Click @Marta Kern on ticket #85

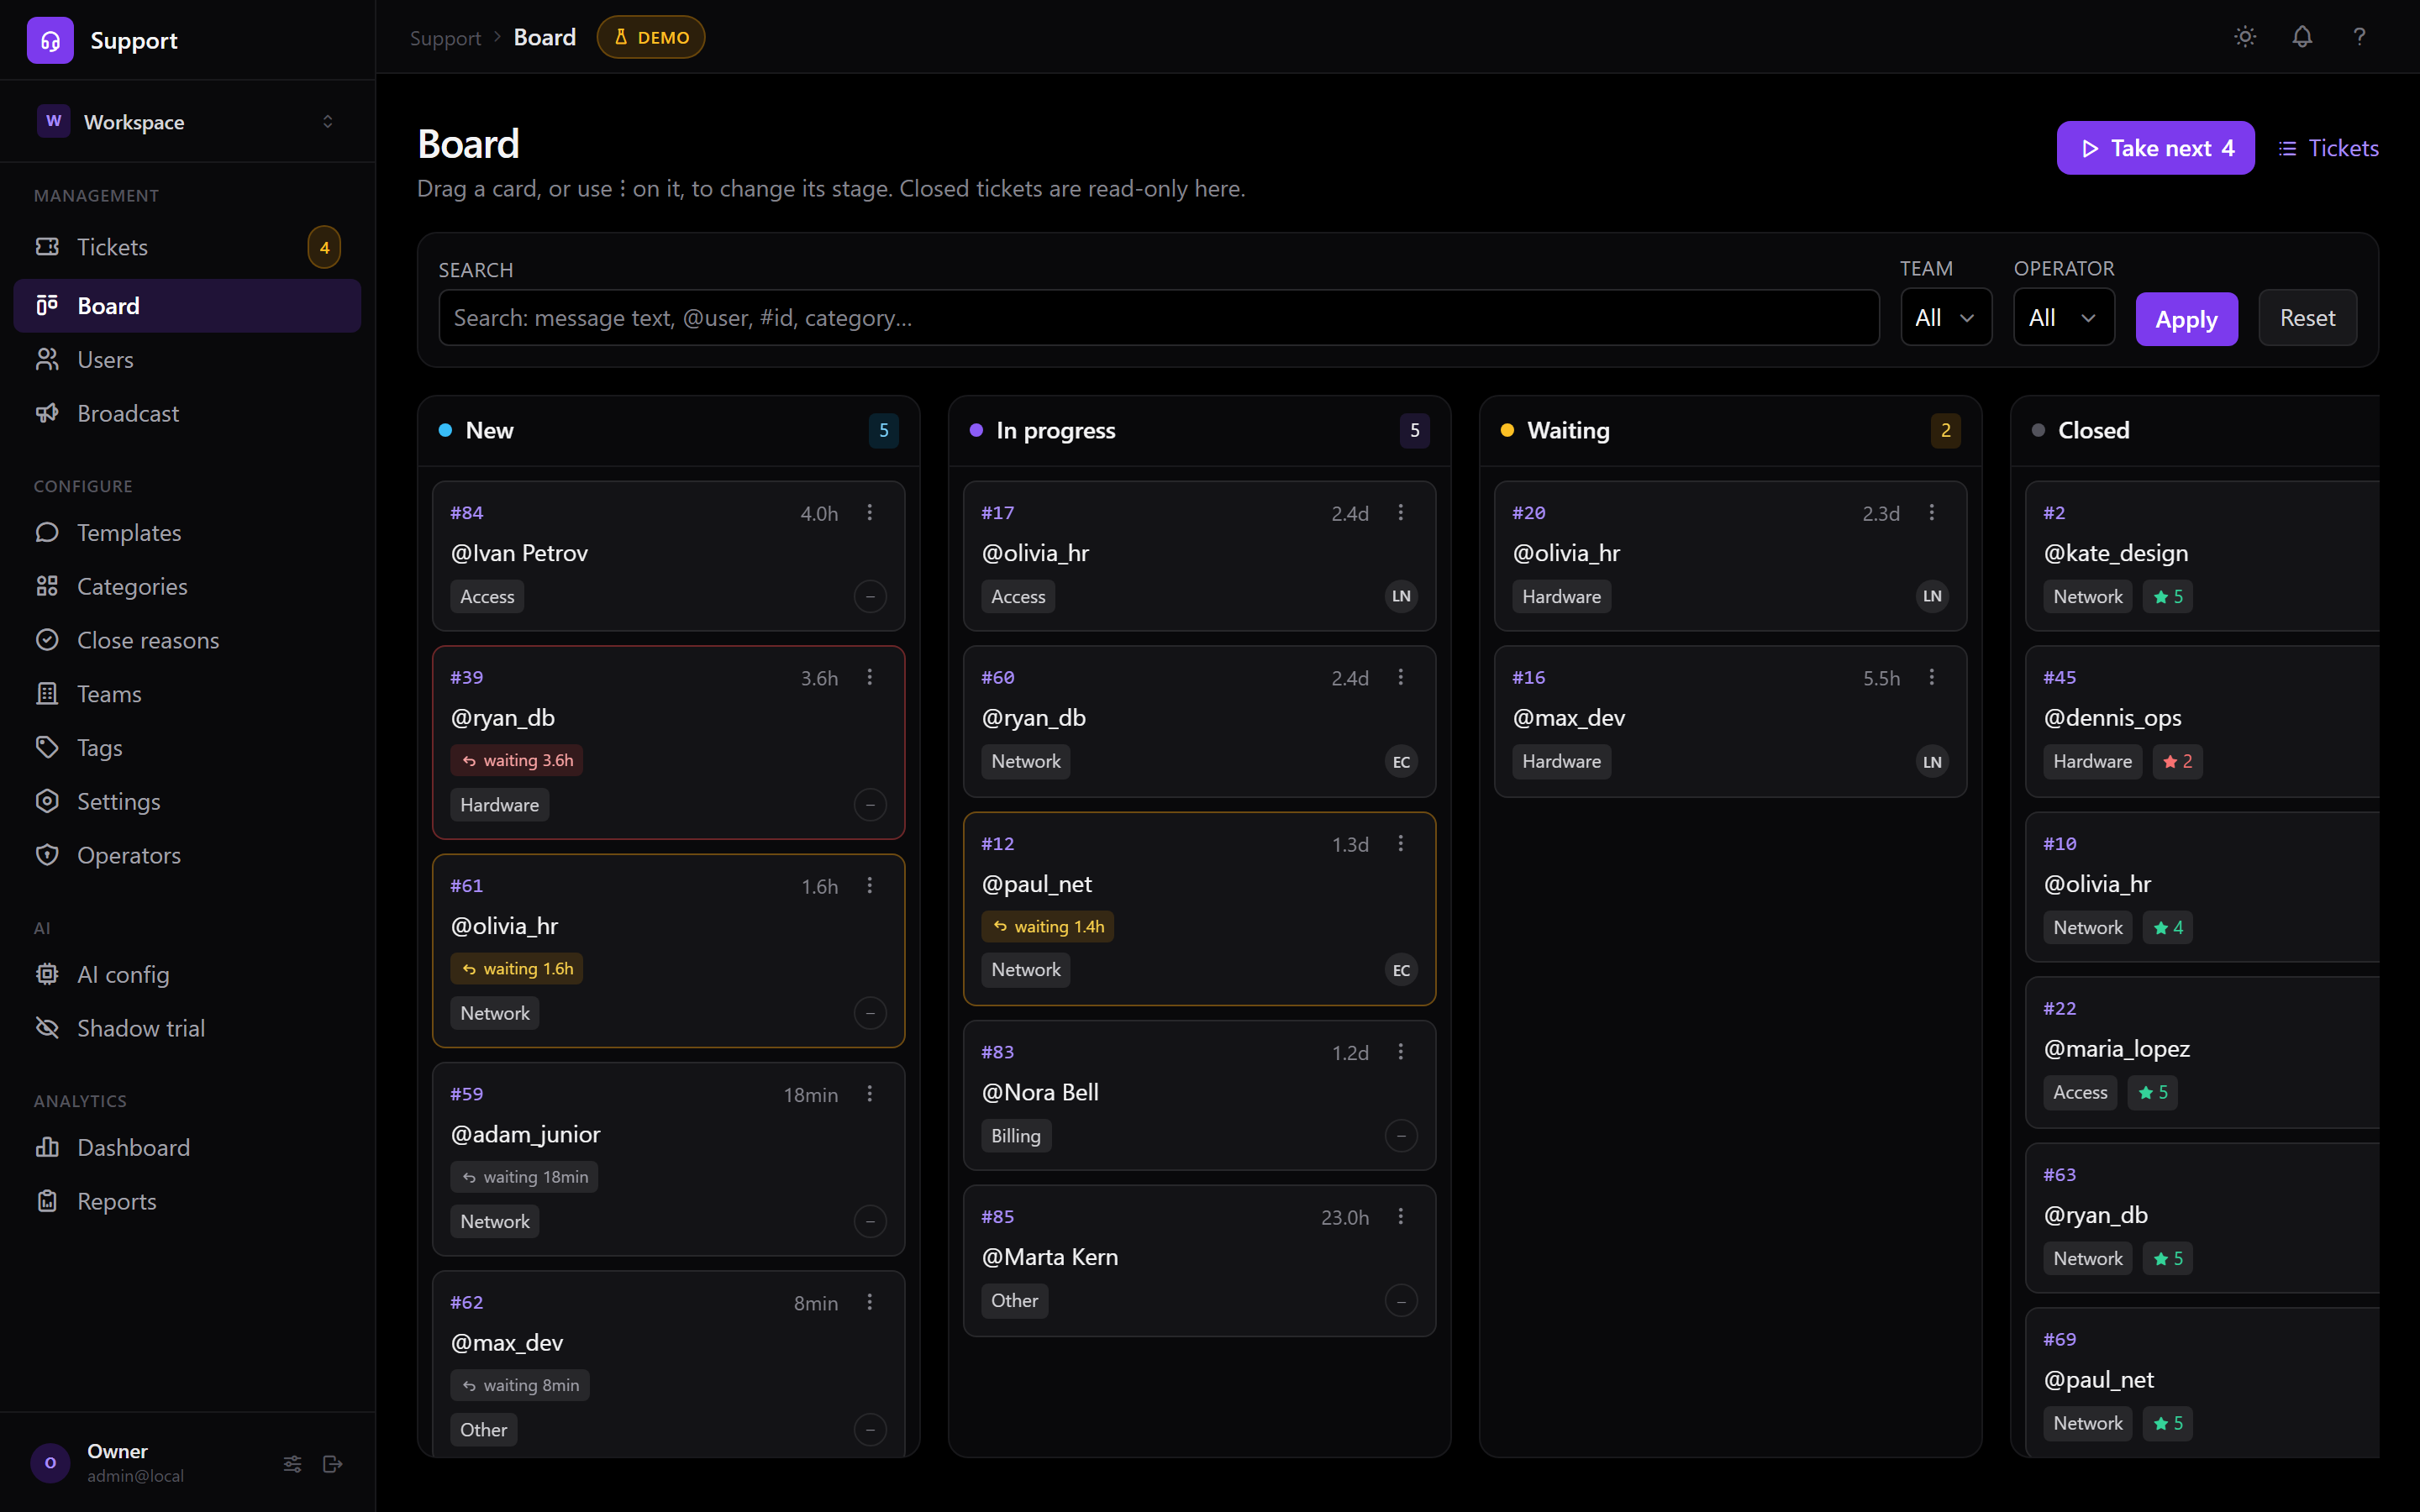click(x=1050, y=1257)
